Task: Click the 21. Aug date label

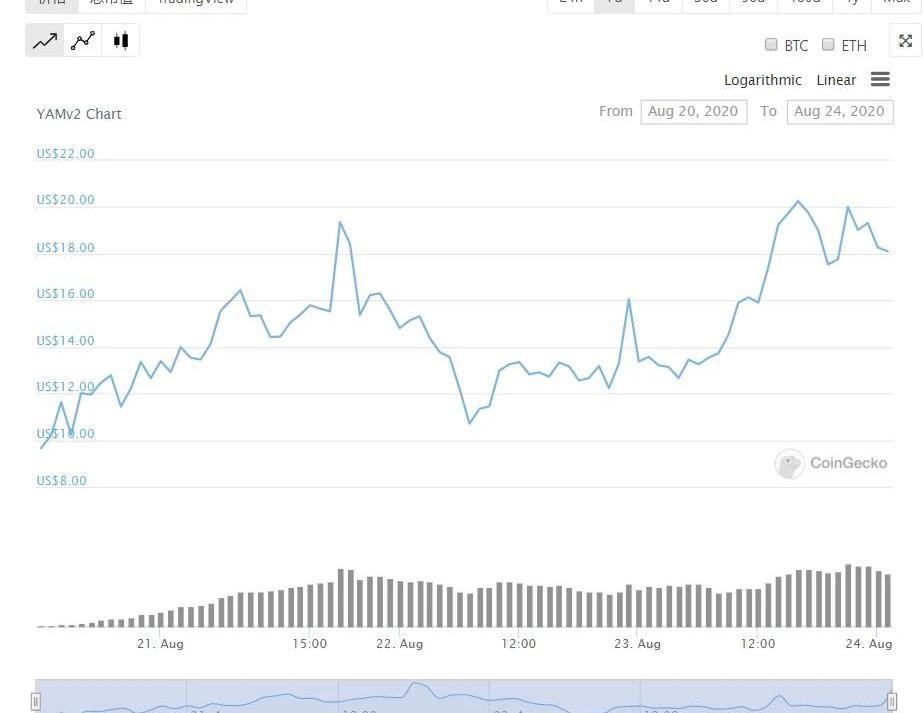Action: [x=160, y=644]
